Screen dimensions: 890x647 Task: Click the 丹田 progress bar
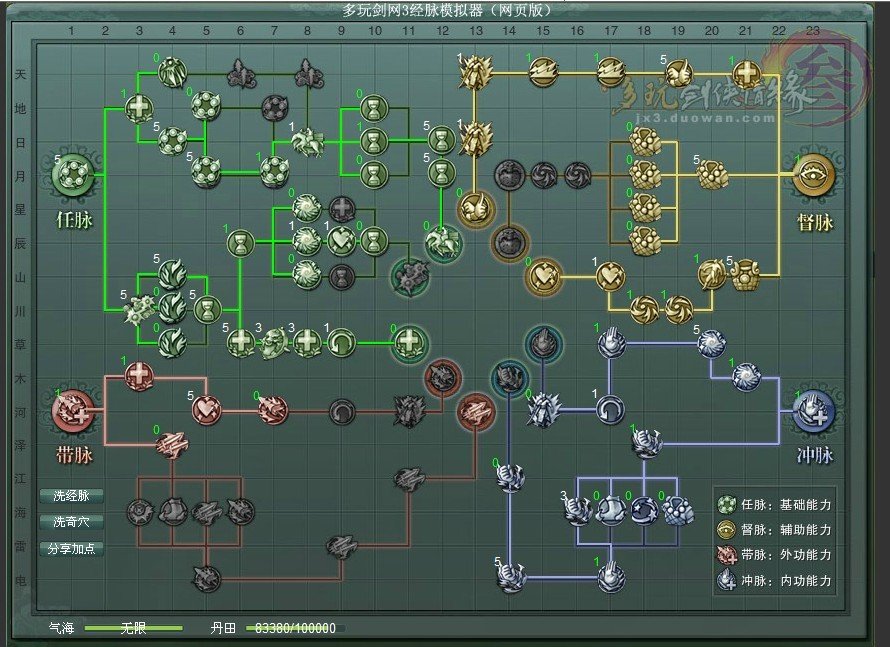(x=295, y=629)
